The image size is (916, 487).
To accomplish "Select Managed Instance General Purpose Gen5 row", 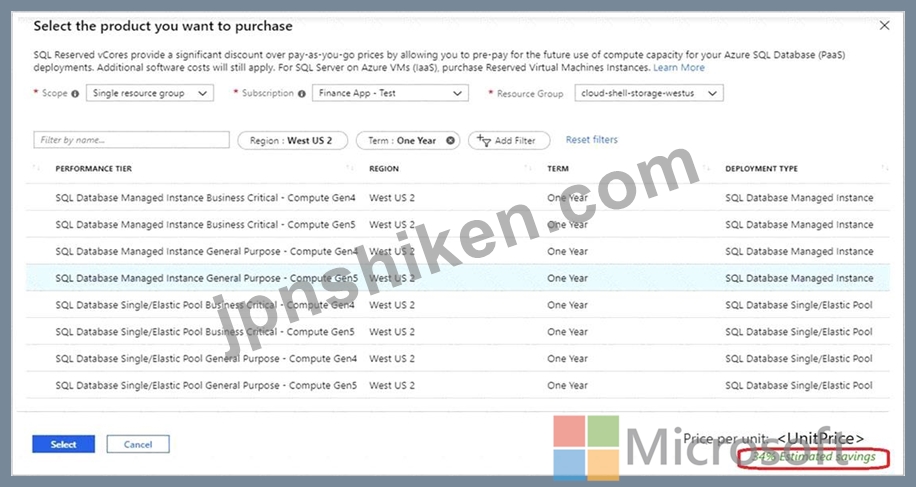I will click(x=458, y=279).
